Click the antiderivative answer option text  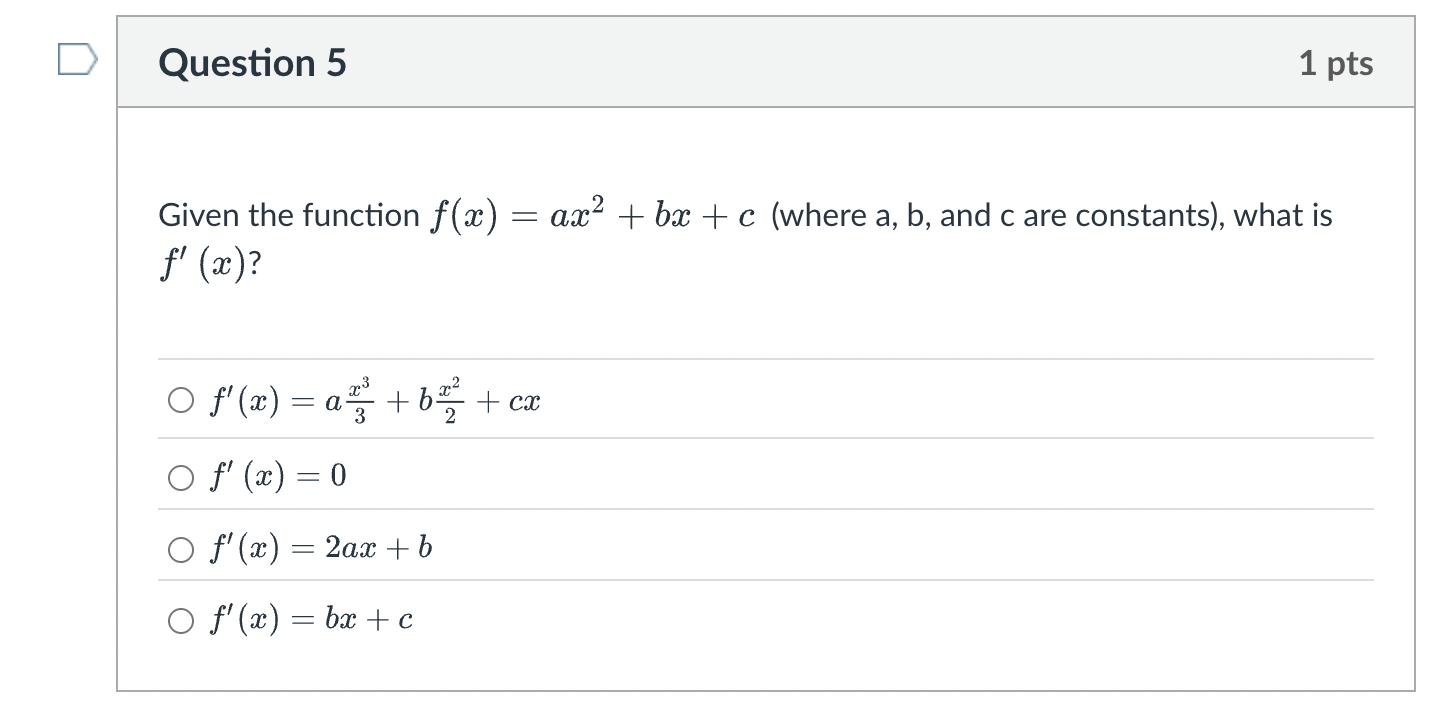[x=375, y=399]
